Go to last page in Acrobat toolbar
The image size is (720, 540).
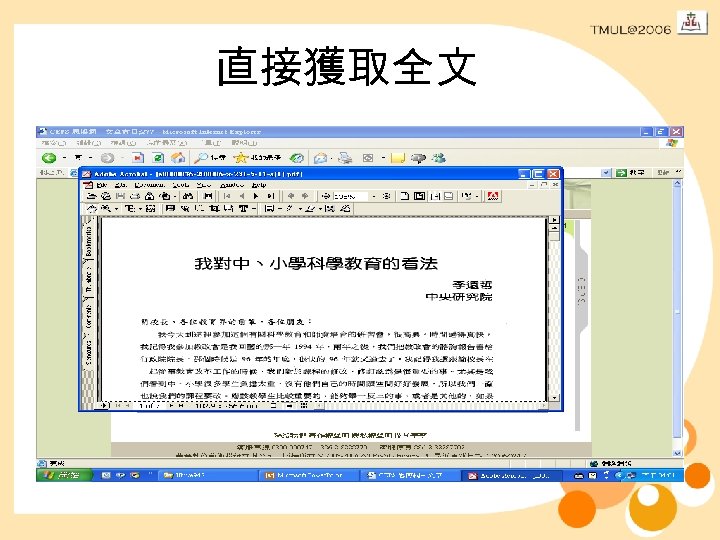pyautogui.click(x=270, y=196)
